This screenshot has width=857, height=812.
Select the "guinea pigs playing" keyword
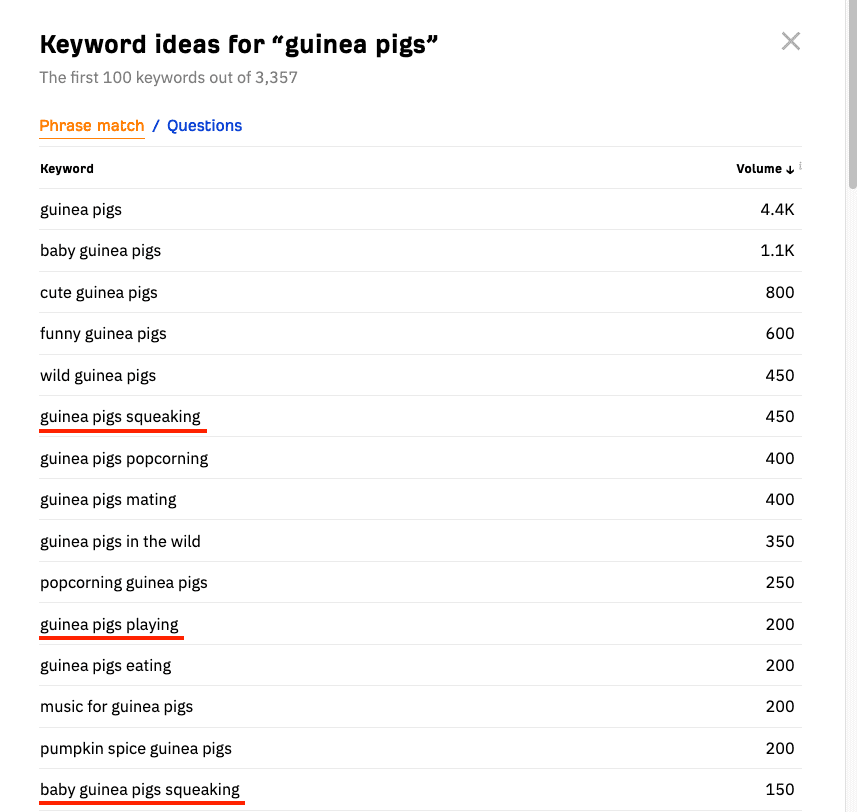tap(109, 624)
